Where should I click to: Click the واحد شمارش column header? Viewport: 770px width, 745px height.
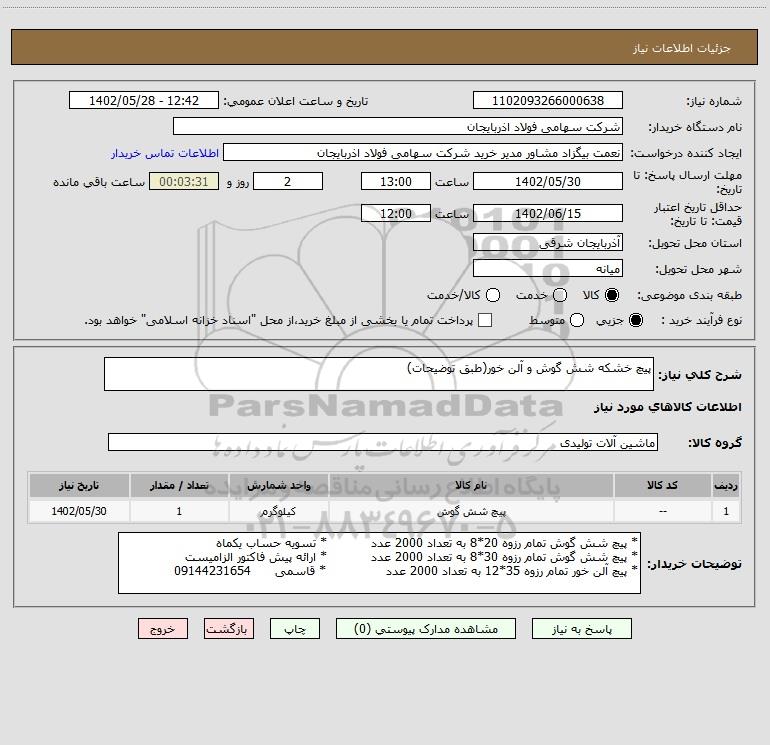[278, 485]
